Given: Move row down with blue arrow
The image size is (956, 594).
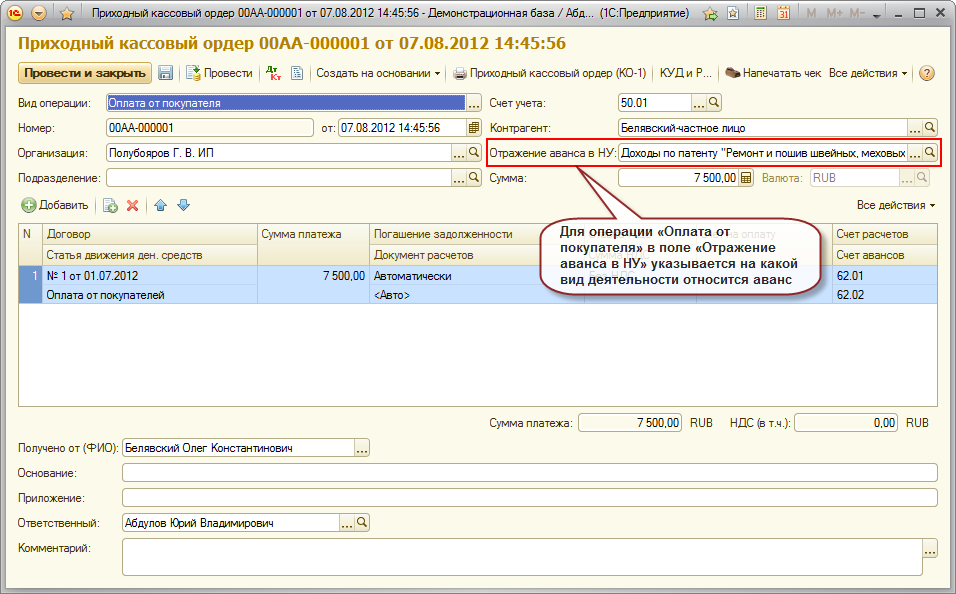Looking at the screenshot, I should click(183, 205).
